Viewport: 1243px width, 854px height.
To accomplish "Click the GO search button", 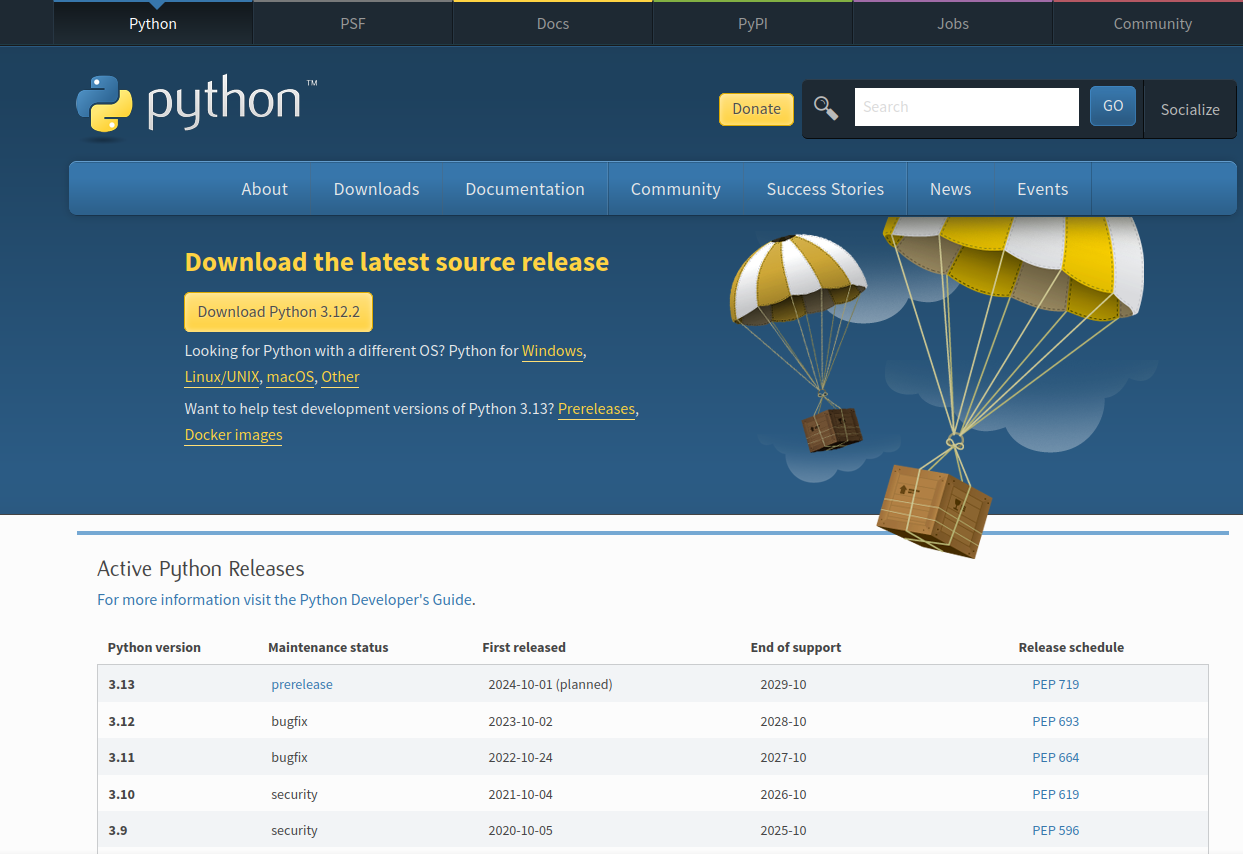I will click(x=1112, y=106).
